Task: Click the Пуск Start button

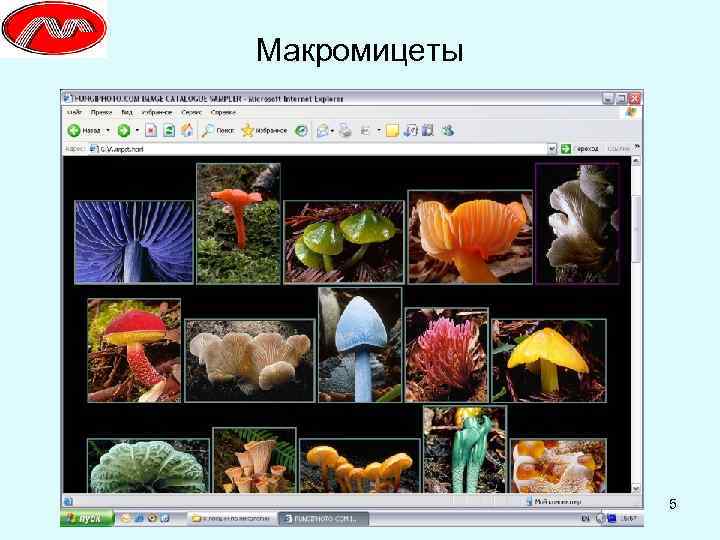Action: point(87,518)
